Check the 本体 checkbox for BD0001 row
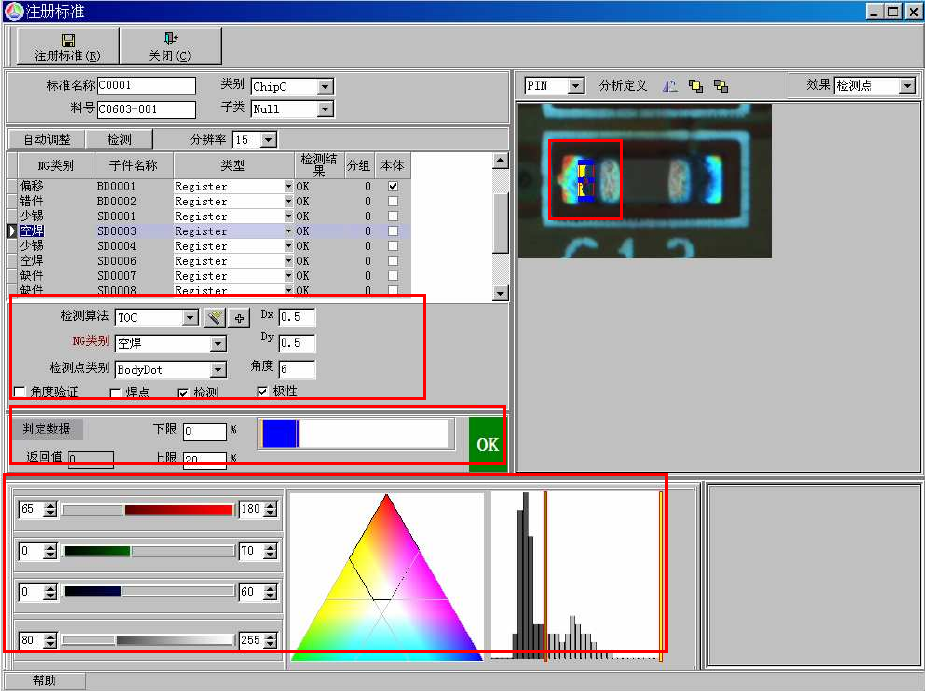Viewport: 925px width, 691px height. coord(393,186)
